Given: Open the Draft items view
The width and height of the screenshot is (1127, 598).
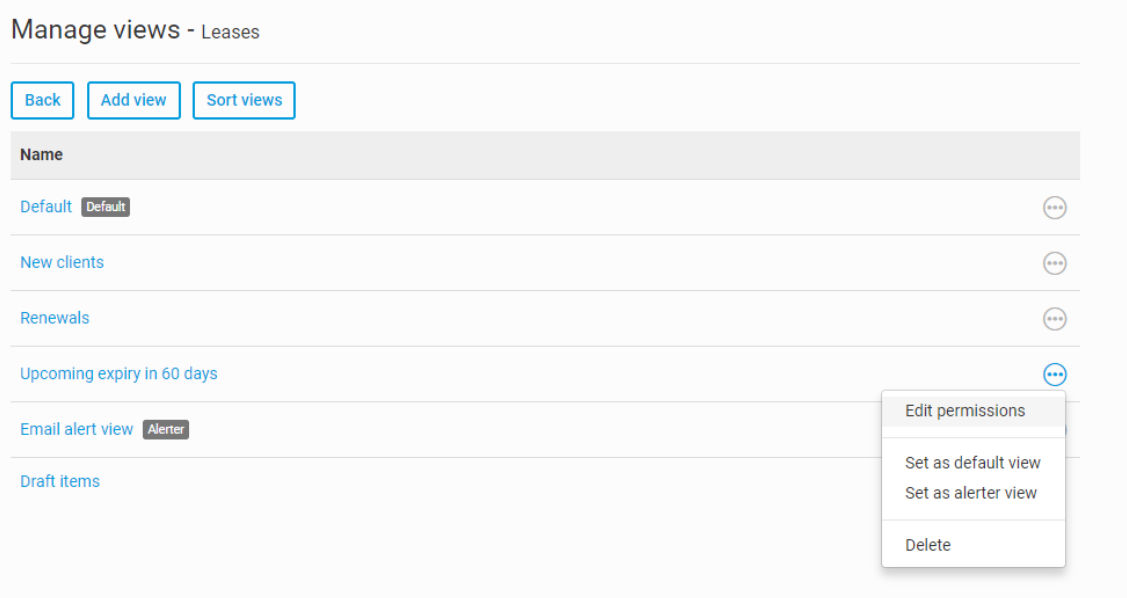Looking at the screenshot, I should click(x=60, y=482).
